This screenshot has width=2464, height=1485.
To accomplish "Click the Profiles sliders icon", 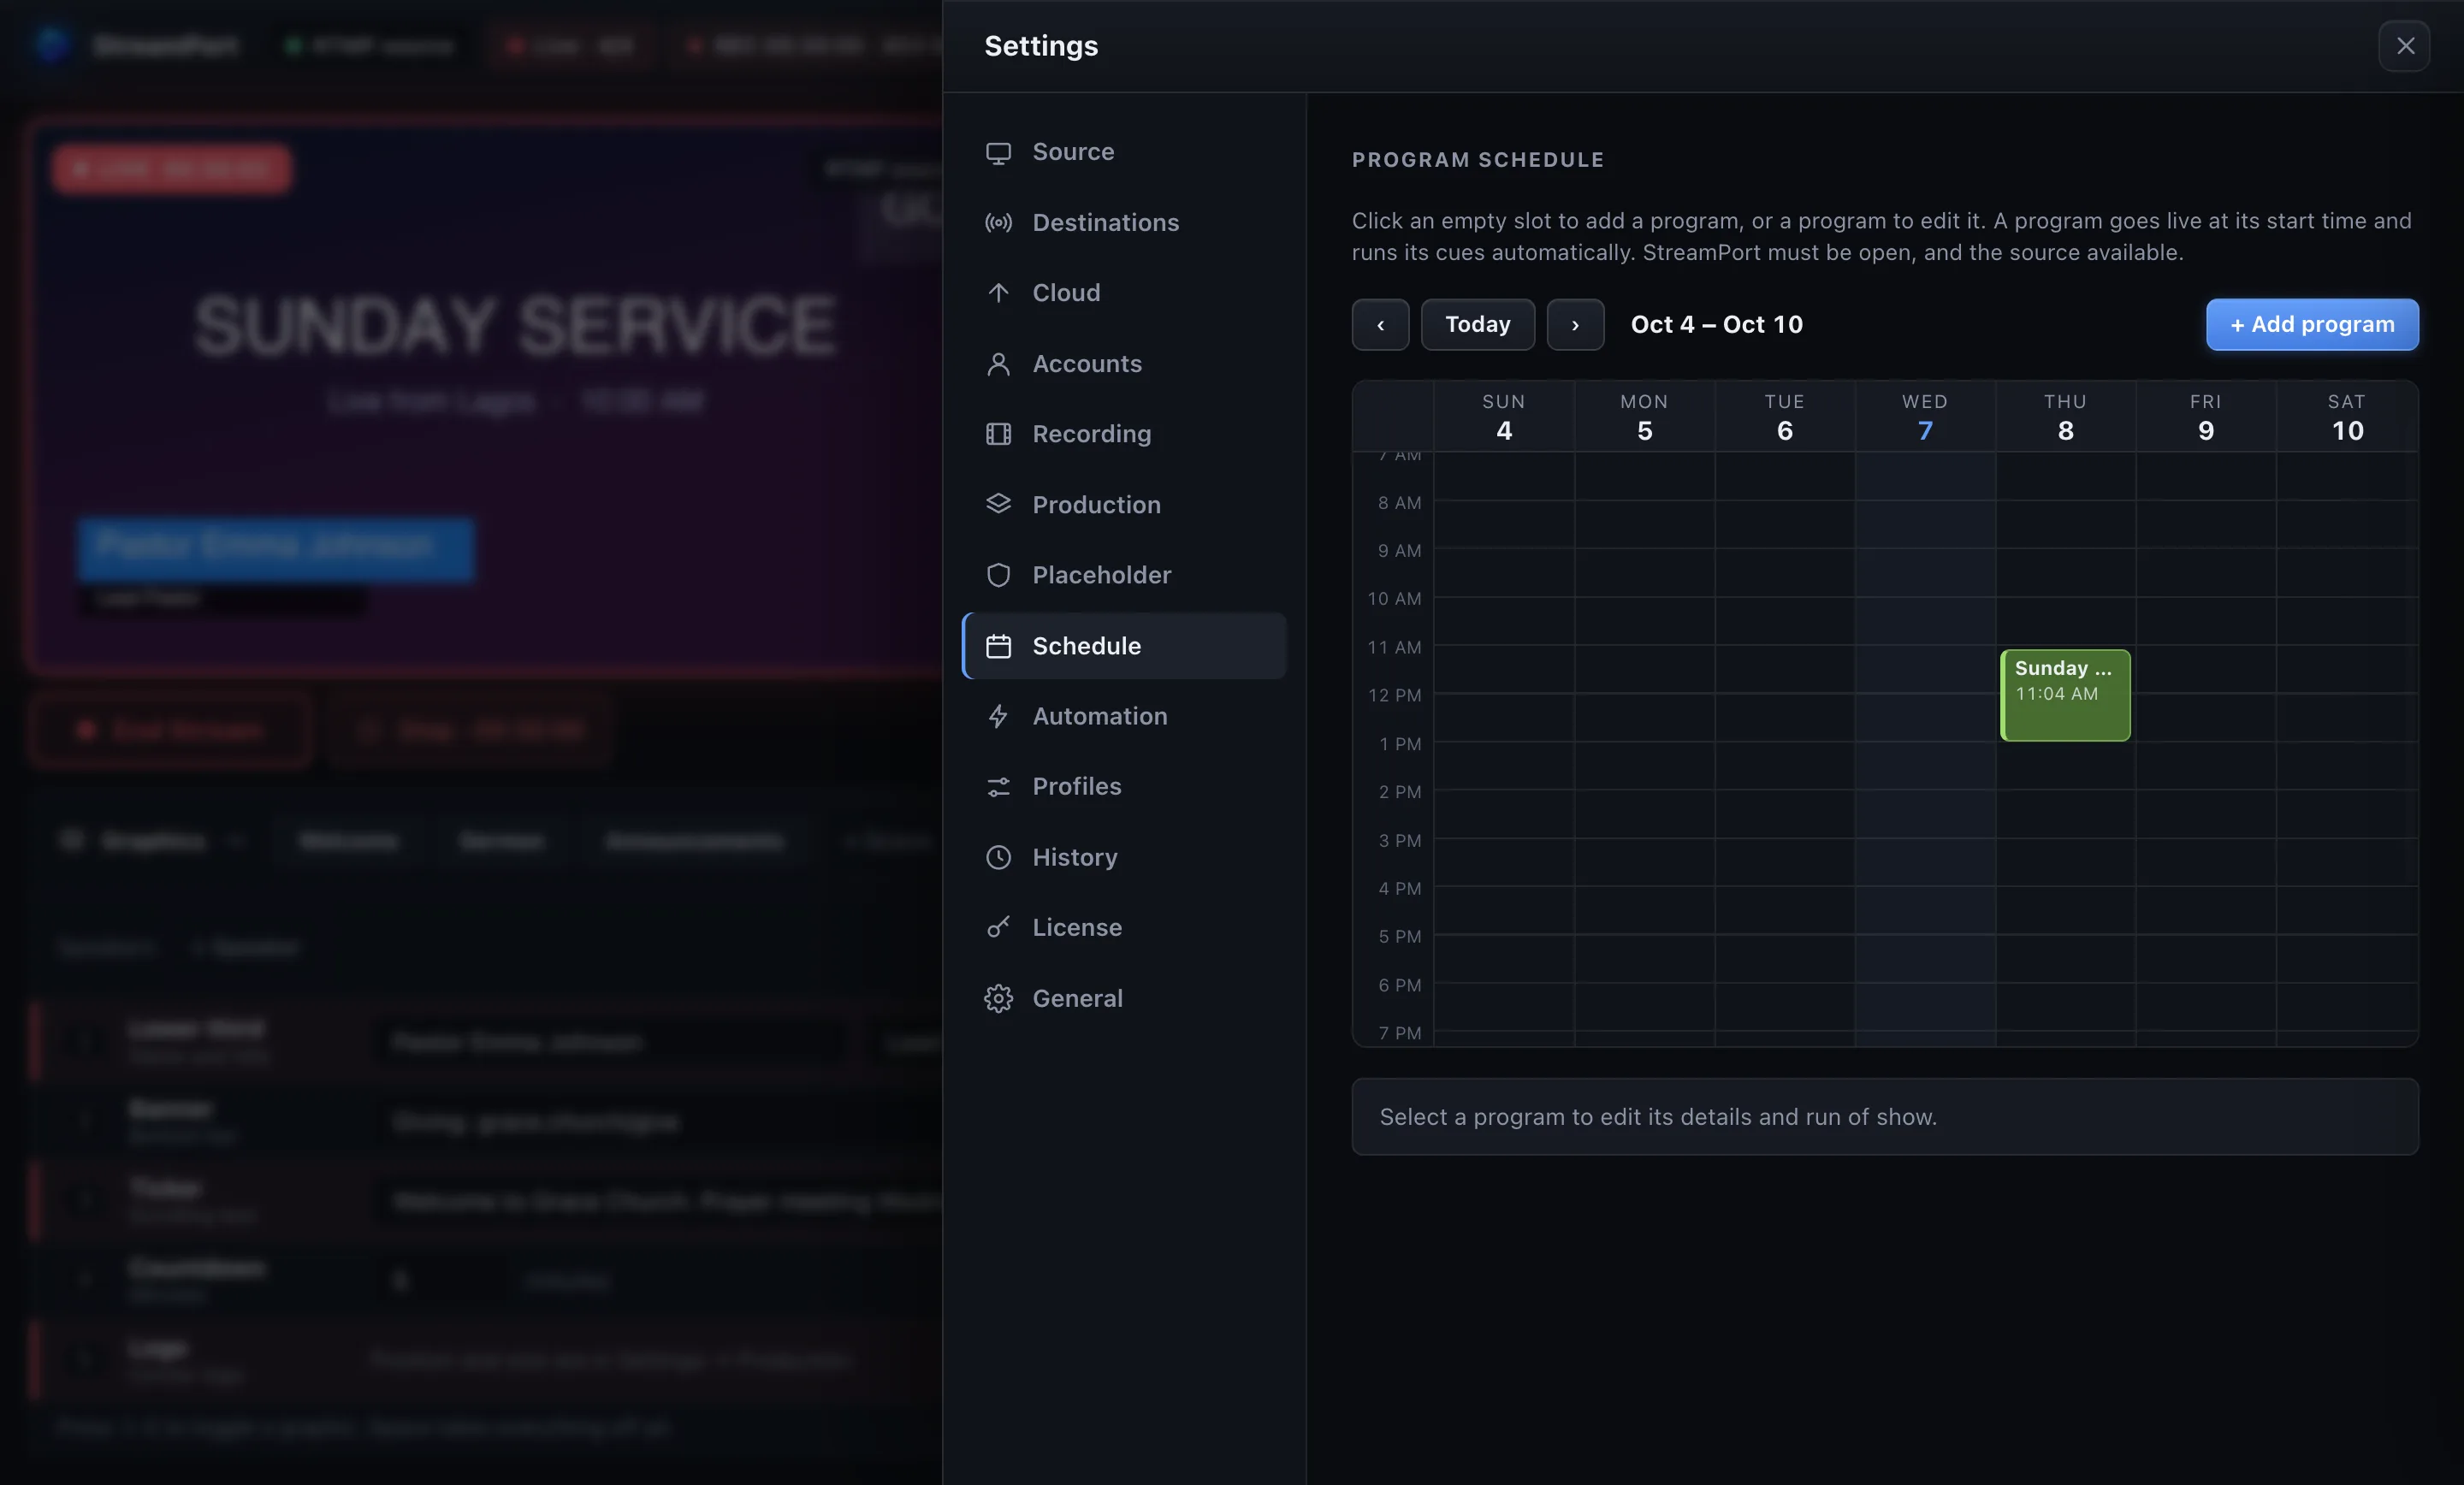I will pos(998,787).
